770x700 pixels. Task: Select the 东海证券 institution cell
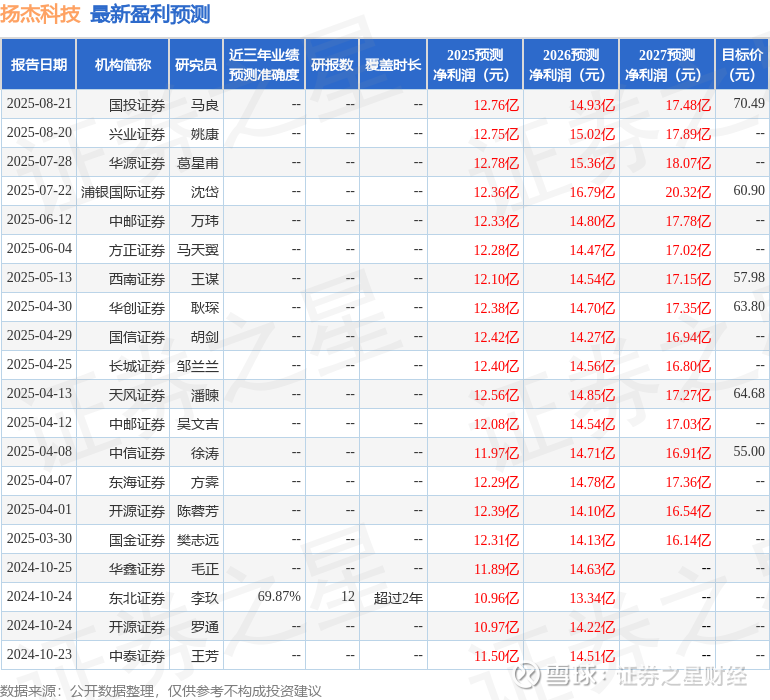(x=123, y=481)
